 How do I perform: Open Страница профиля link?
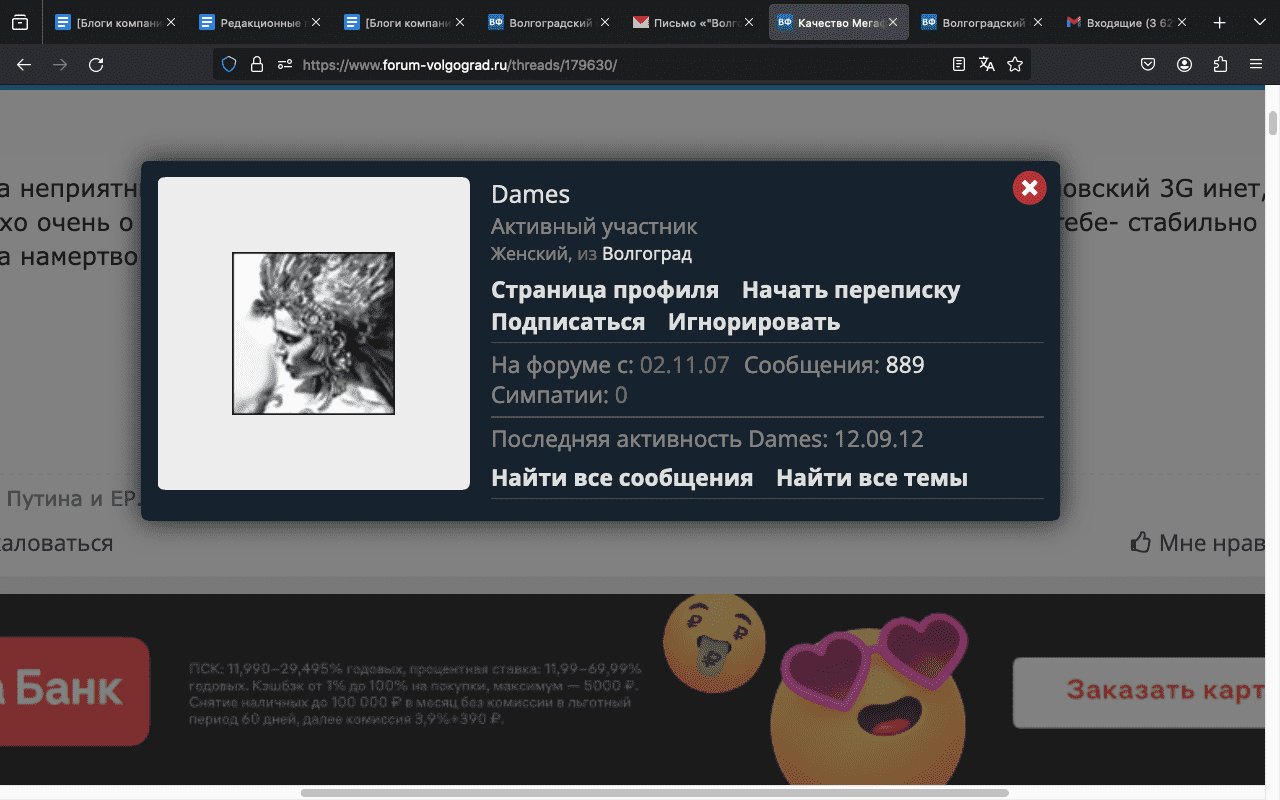tap(604, 290)
